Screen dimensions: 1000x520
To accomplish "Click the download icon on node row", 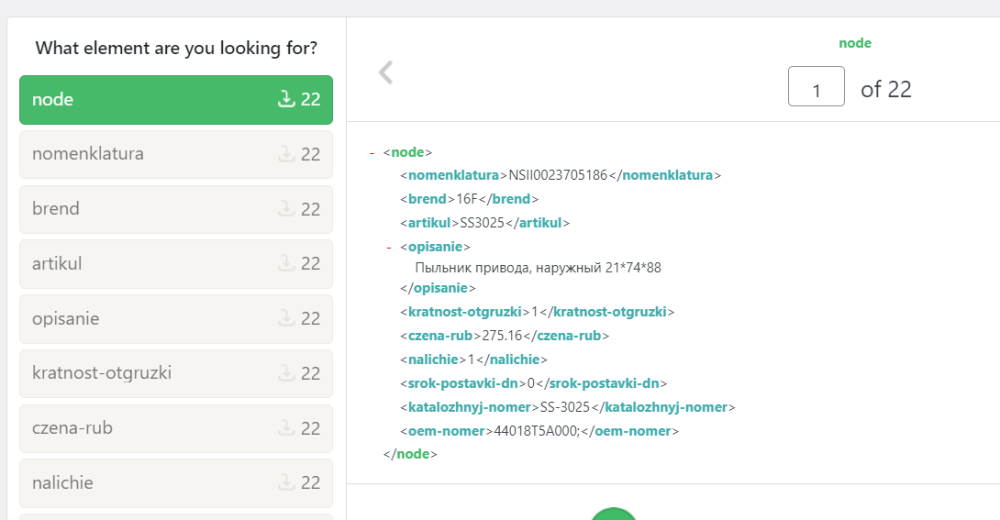I will pos(286,99).
